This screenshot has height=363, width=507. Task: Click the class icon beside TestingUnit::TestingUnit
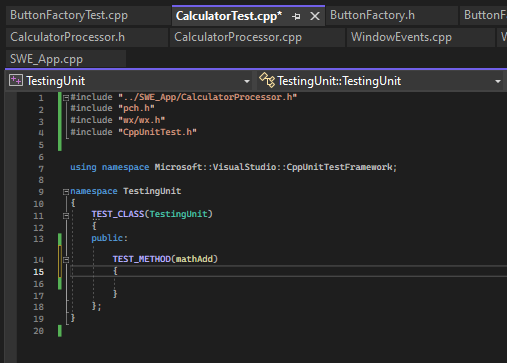[x=267, y=80]
